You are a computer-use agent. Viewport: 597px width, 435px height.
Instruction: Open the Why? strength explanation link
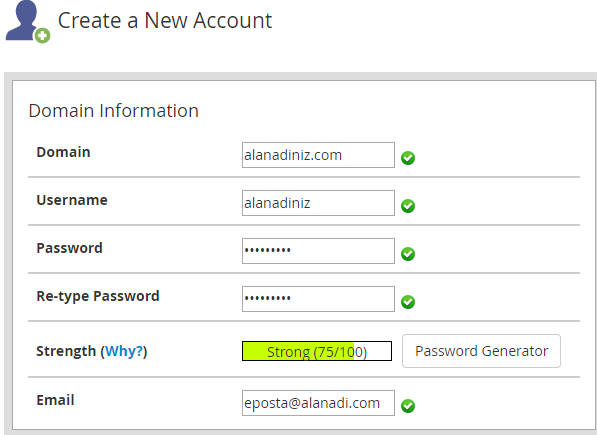pyautogui.click(x=124, y=351)
